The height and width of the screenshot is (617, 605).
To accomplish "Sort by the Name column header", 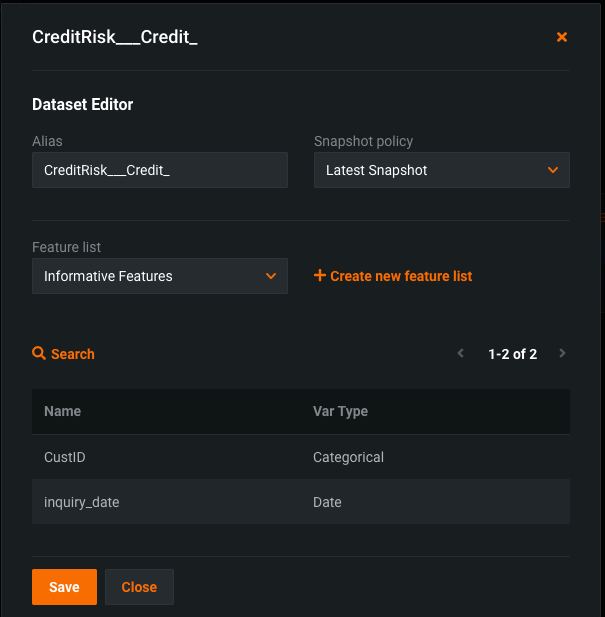I will coord(63,411).
